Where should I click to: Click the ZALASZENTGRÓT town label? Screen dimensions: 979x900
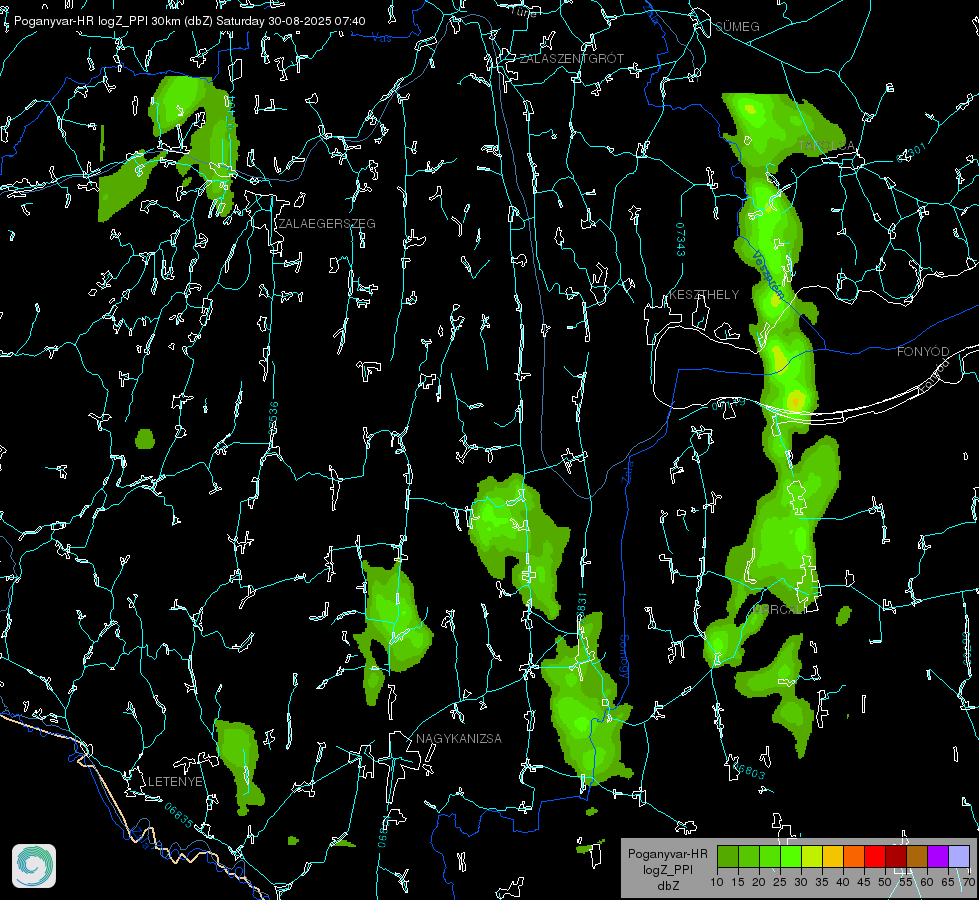[x=571, y=59]
